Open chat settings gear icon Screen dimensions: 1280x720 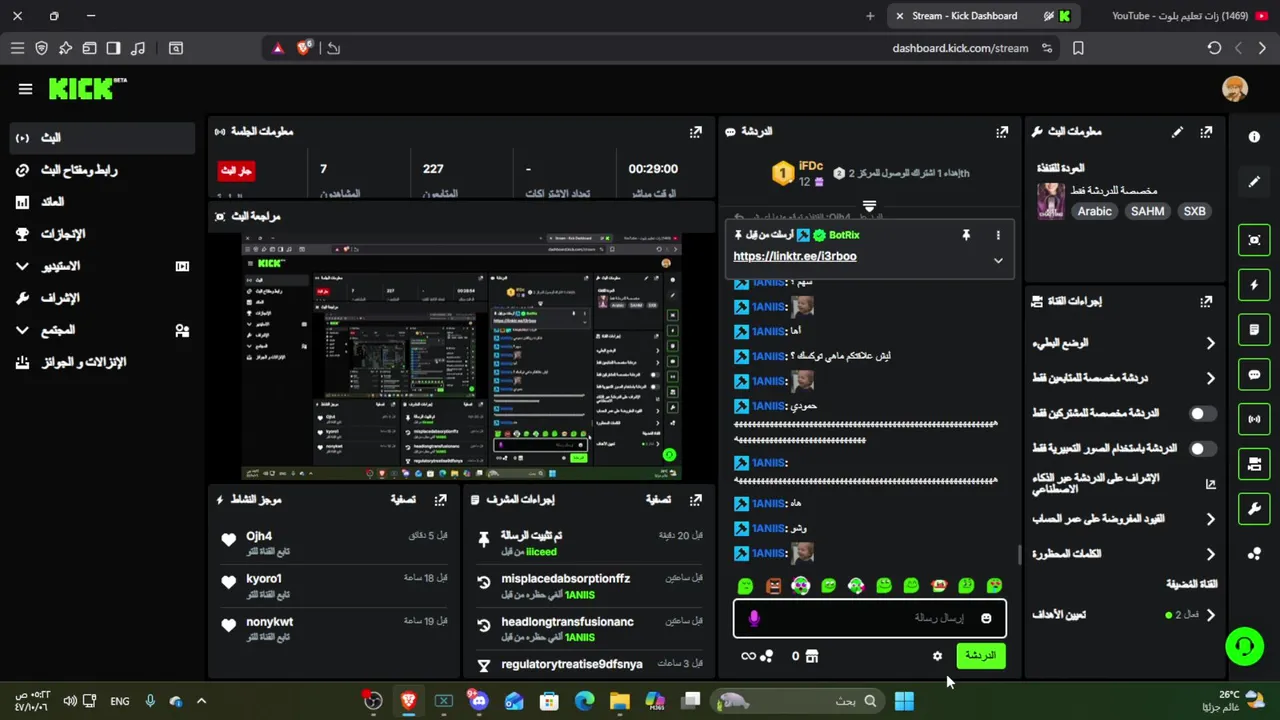coord(937,656)
